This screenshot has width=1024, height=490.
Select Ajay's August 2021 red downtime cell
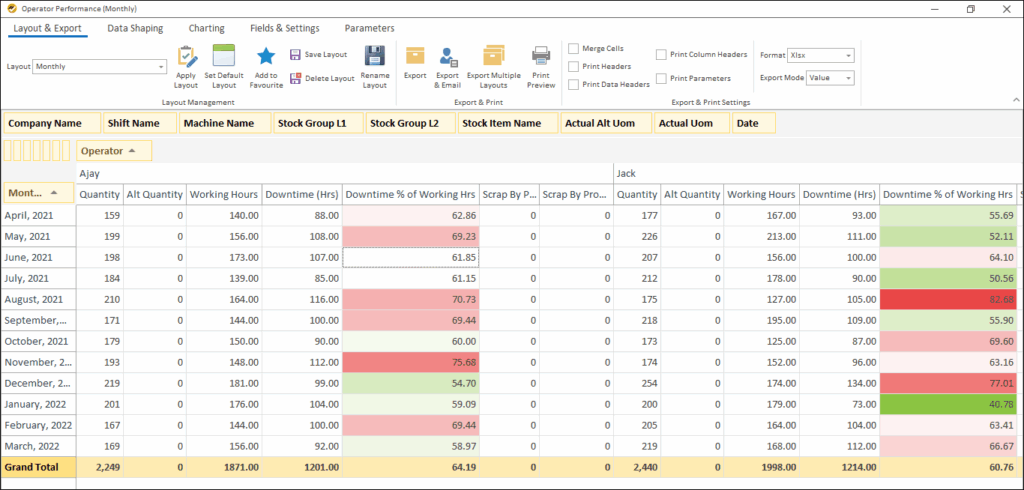point(410,299)
